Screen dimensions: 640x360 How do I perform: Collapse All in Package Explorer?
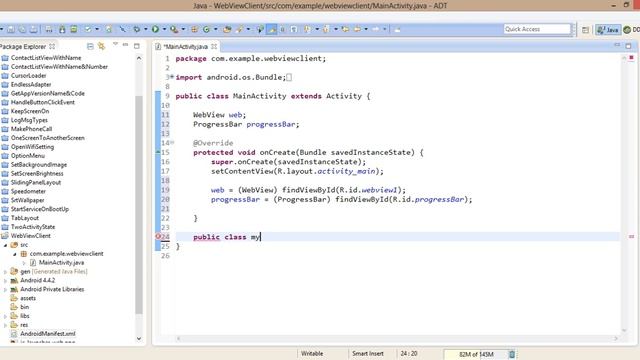(x=90, y=46)
